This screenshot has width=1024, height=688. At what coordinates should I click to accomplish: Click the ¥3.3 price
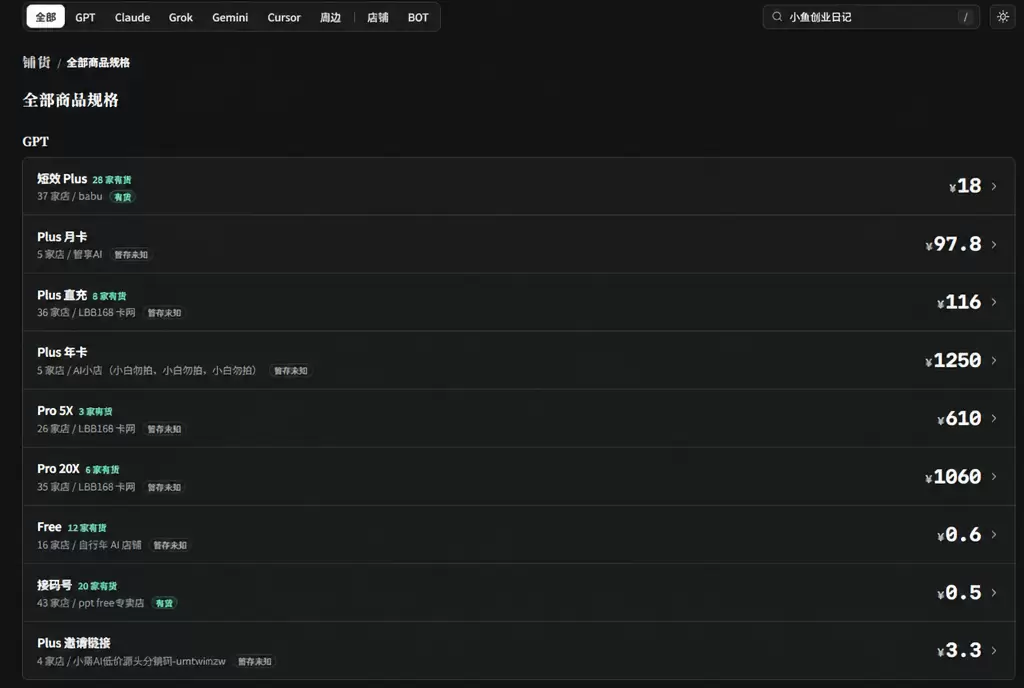[x=959, y=650]
